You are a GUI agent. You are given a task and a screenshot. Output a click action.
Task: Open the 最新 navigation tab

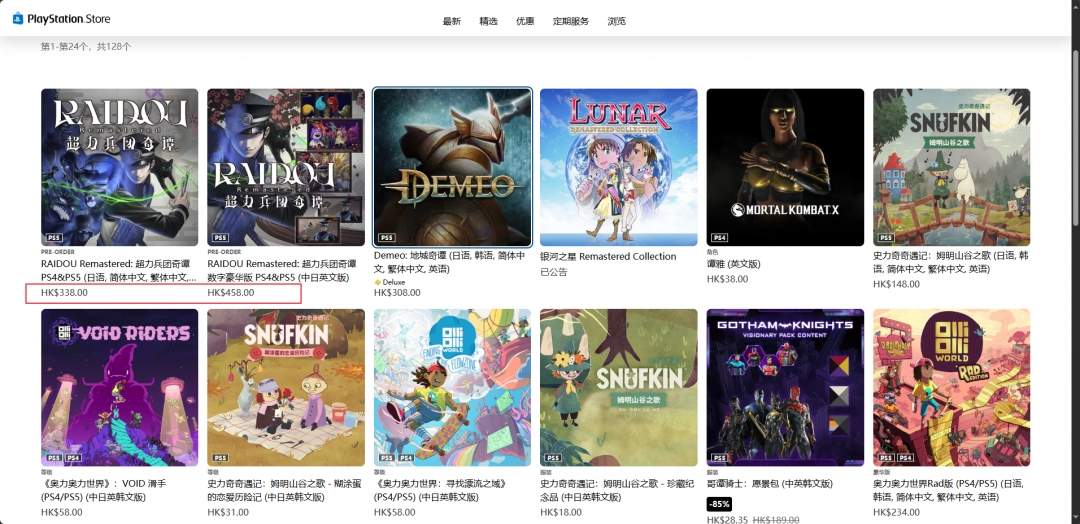coord(452,21)
